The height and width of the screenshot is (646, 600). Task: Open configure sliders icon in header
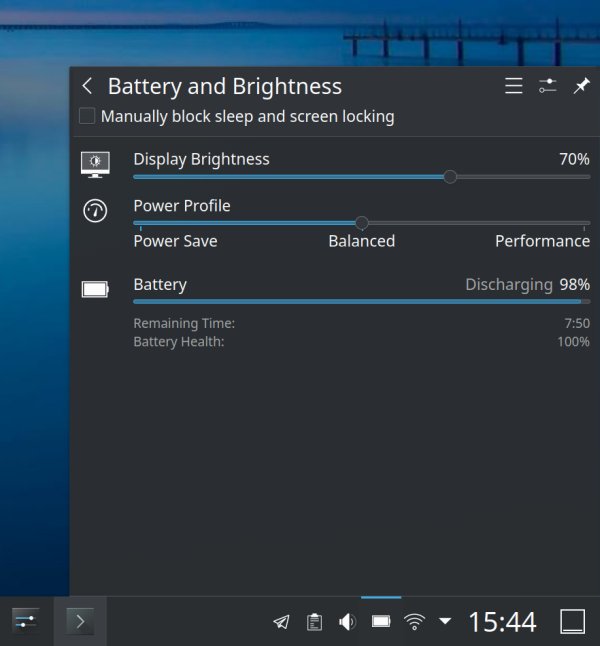(547, 86)
